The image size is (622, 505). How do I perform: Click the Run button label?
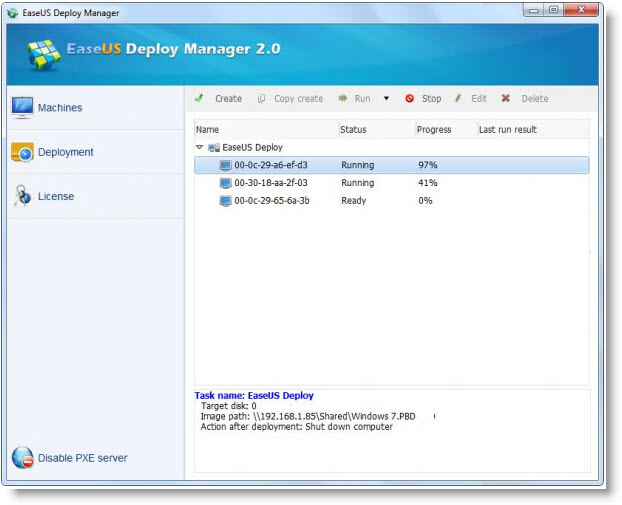[x=362, y=98]
